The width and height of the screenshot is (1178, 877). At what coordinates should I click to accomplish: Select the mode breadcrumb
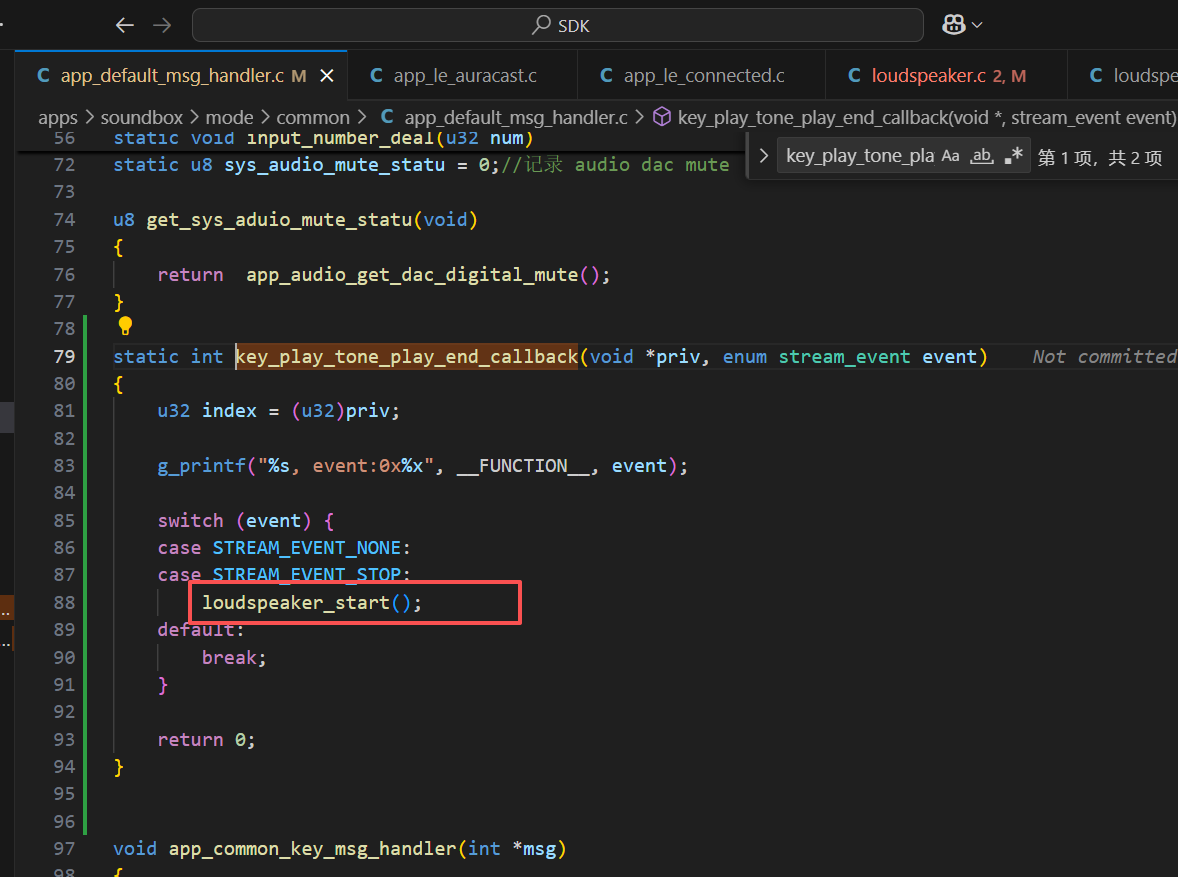pyautogui.click(x=229, y=118)
